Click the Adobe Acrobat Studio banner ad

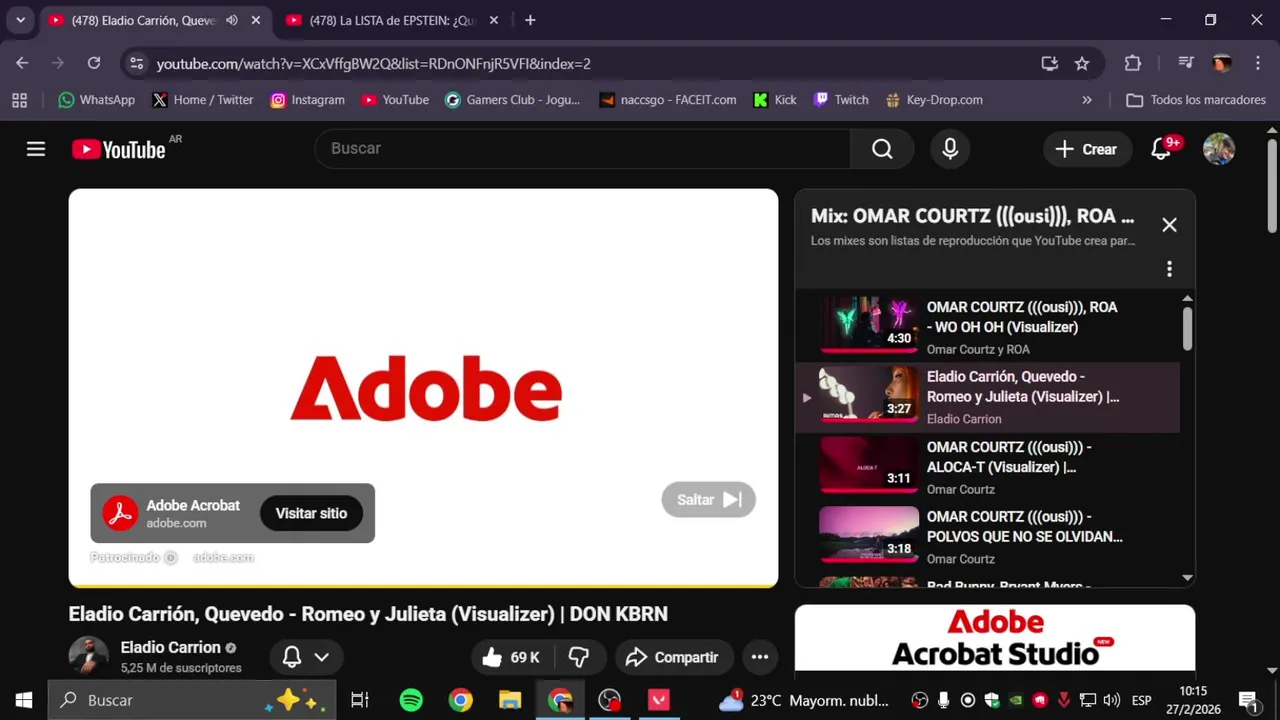tap(995, 639)
